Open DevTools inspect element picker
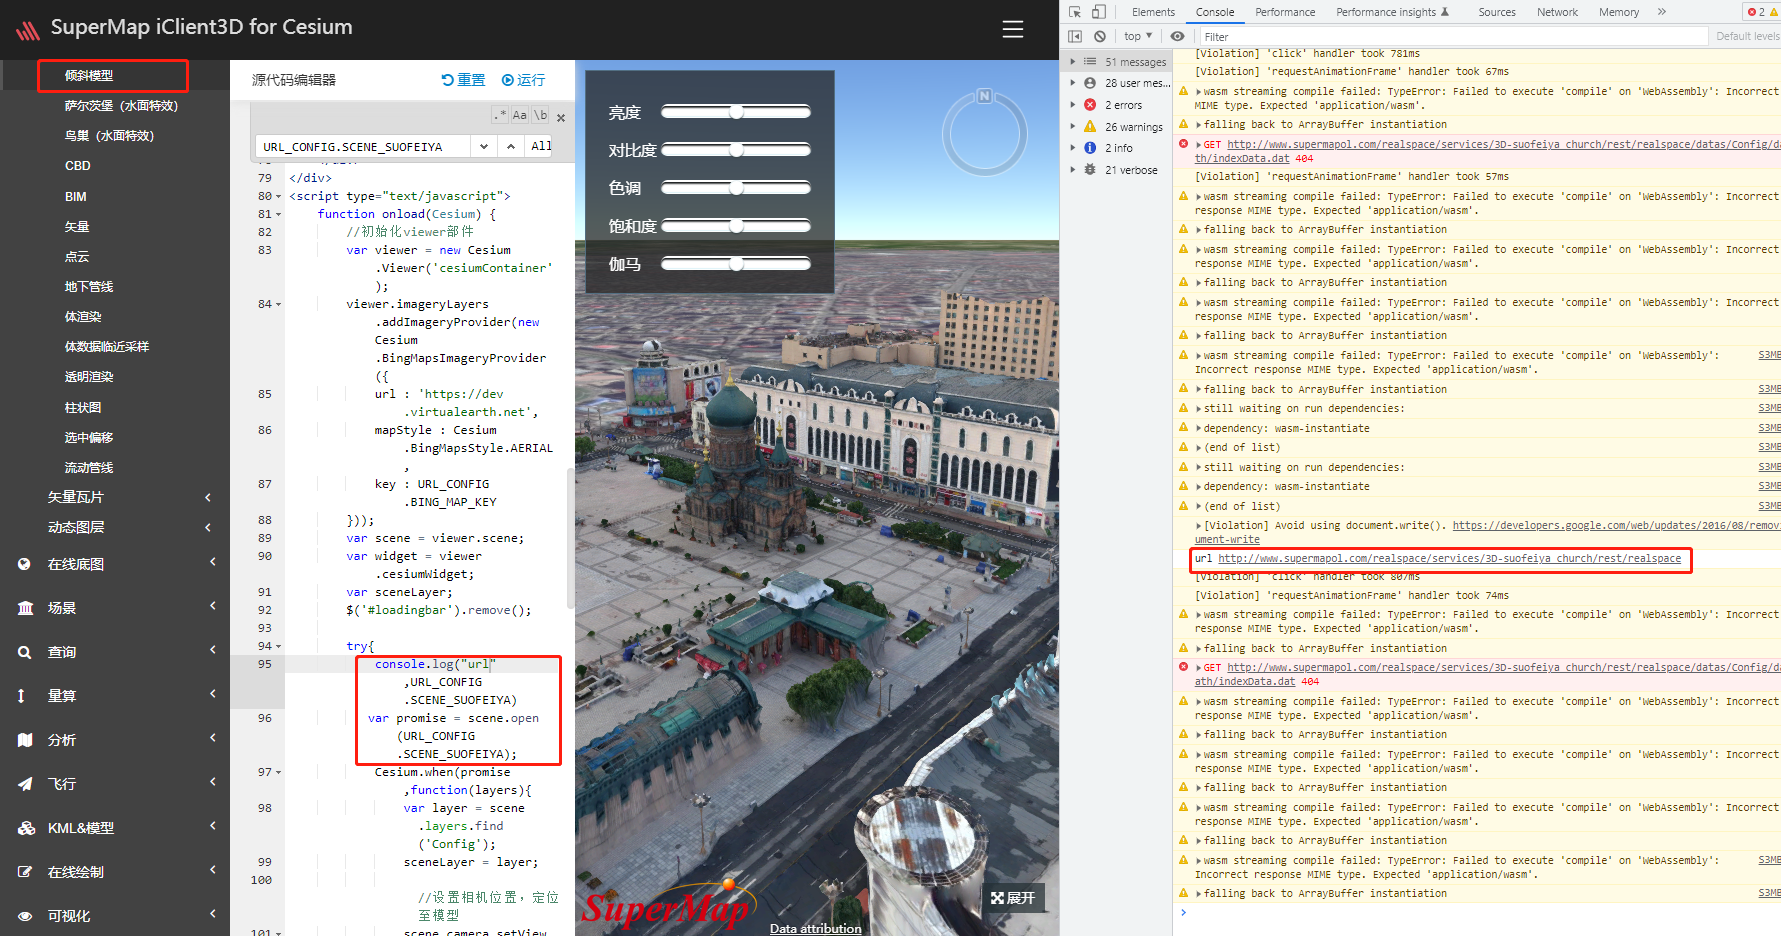 pos(1075,12)
